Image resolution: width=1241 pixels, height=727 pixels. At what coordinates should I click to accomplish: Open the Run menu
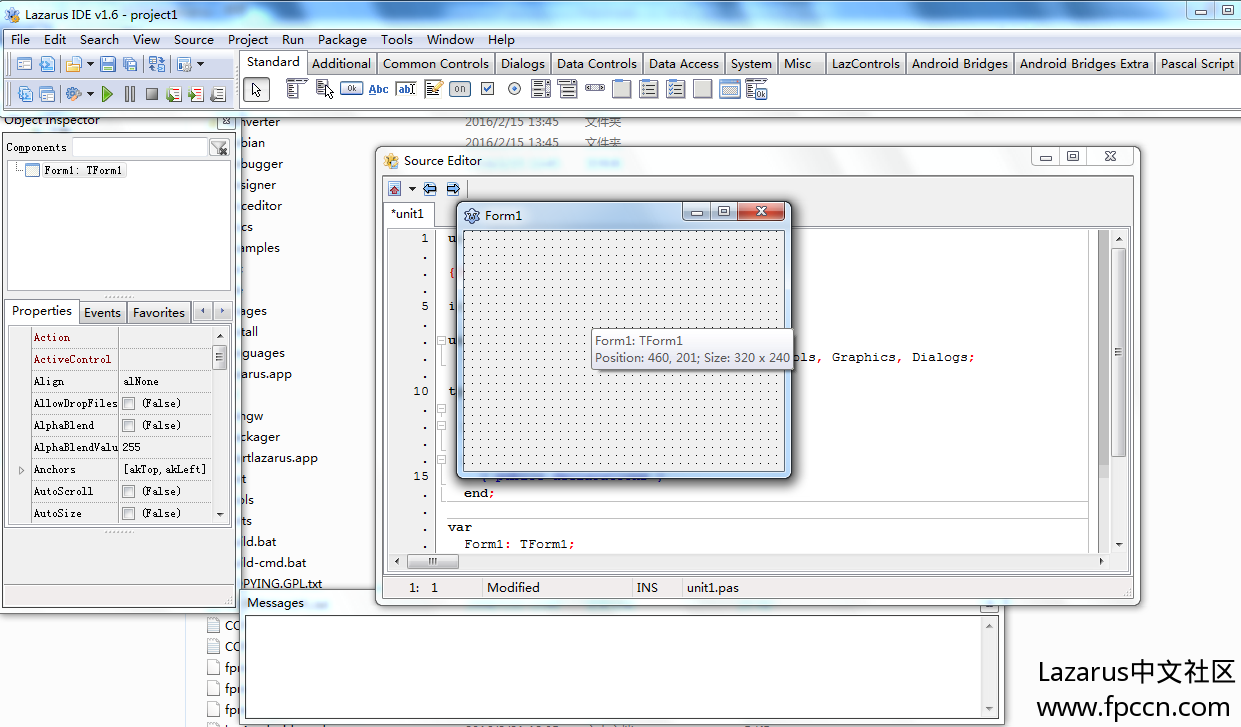[293, 40]
